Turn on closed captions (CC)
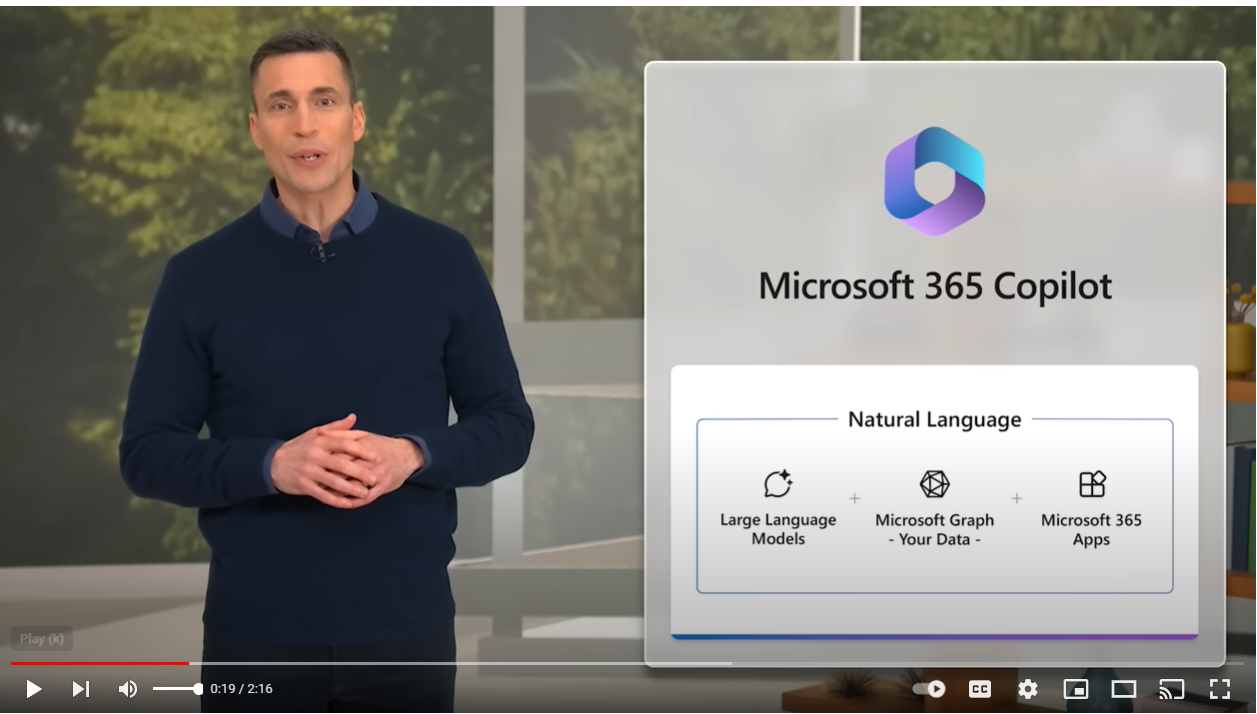 coord(980,689)
